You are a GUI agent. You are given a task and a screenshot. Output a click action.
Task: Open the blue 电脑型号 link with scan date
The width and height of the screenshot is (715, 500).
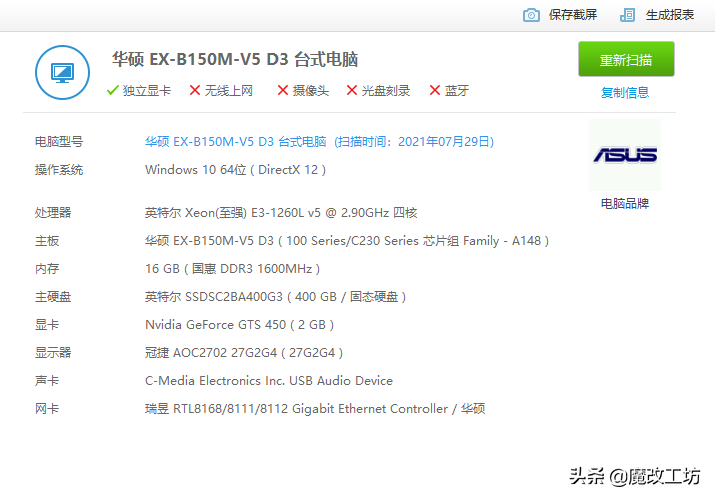319,142
